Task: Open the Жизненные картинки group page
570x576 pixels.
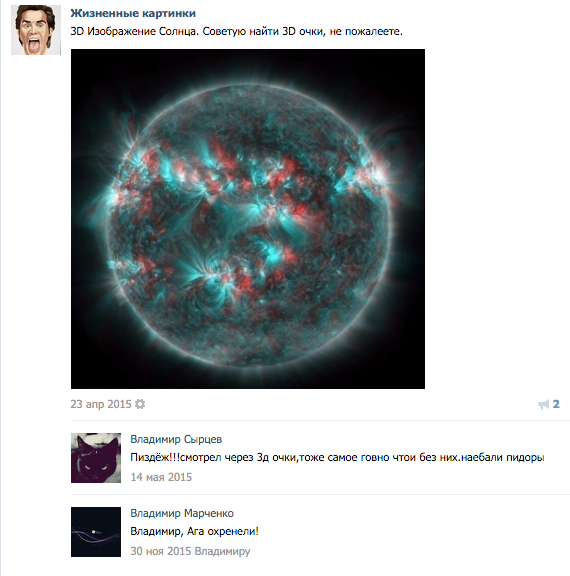Action: (x=133, y=13)
